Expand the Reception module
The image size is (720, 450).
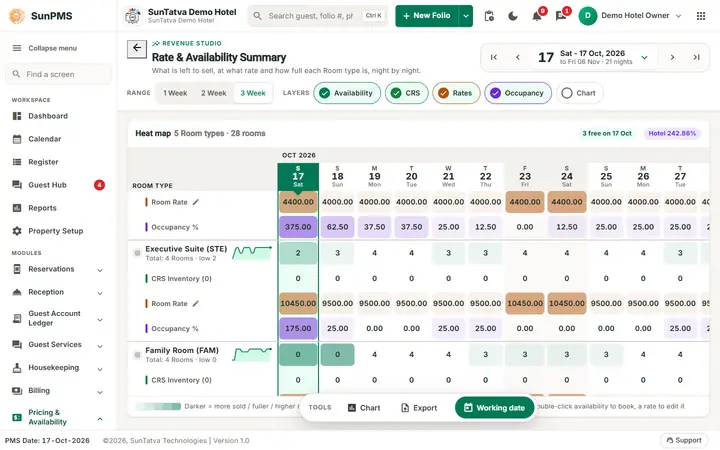coord(100,293)
